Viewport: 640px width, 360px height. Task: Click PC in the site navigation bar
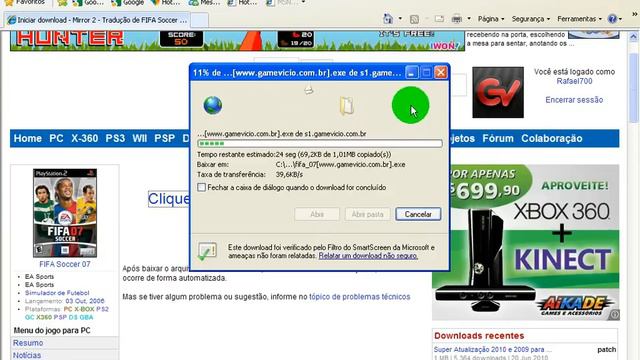click(56, 138)
